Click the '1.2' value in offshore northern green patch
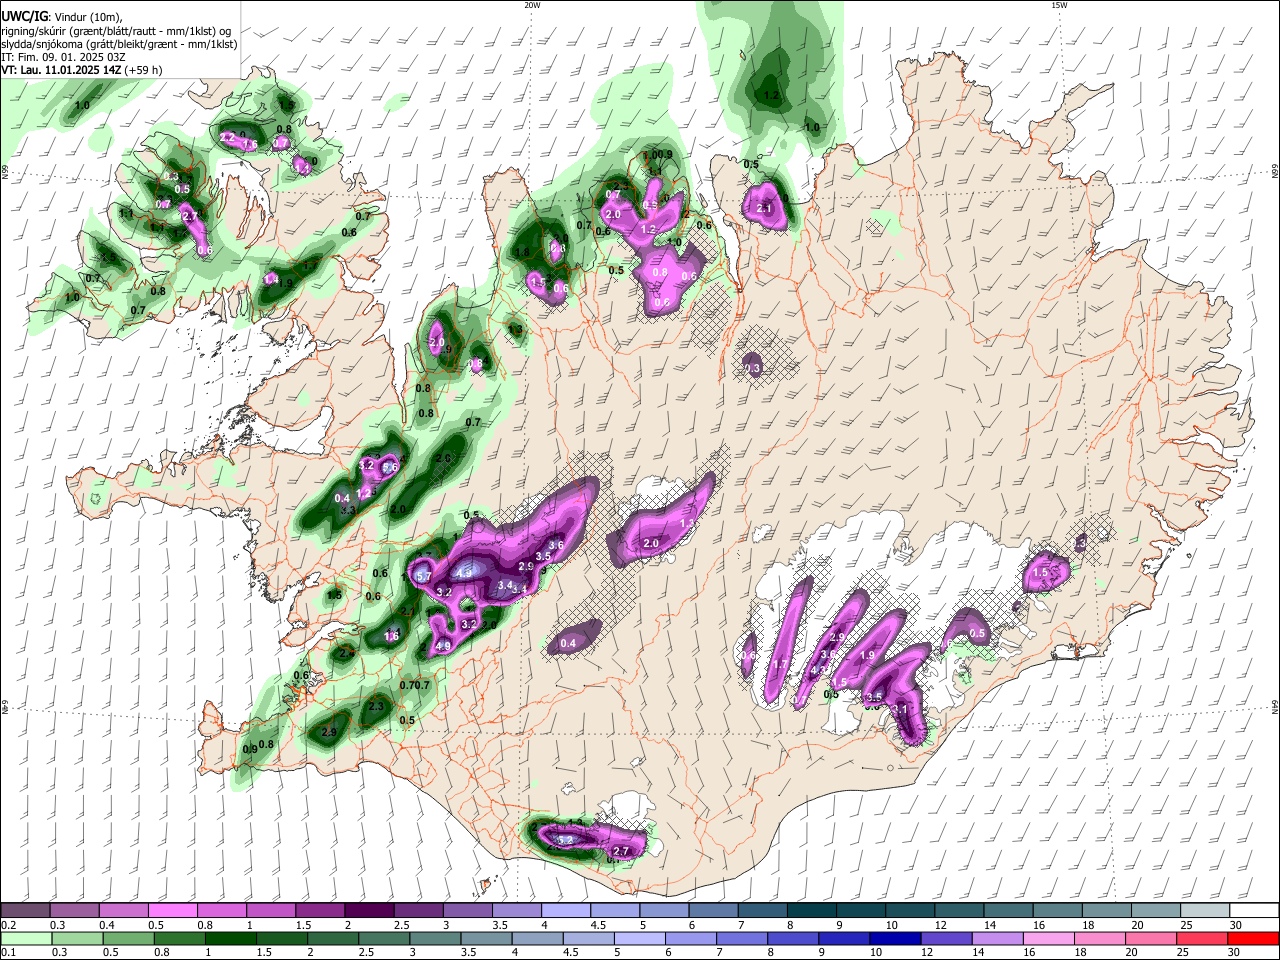The height and width of the screenshot is (960, 1280). point(771,96)
